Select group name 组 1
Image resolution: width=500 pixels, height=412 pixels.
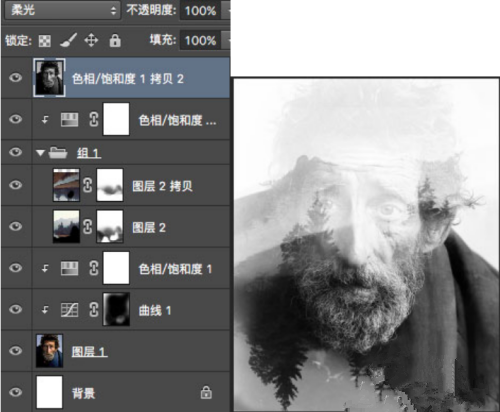click(89, 153)
